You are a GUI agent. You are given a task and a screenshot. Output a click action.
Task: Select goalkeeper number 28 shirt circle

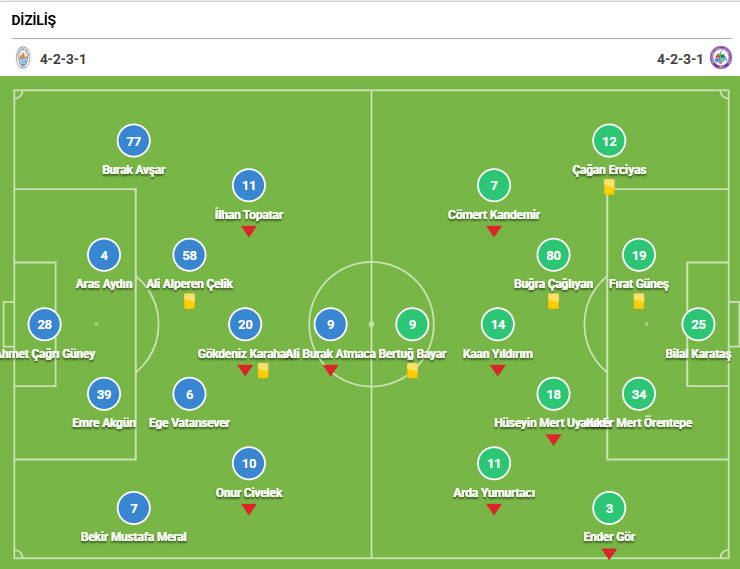tap(44, 324)
